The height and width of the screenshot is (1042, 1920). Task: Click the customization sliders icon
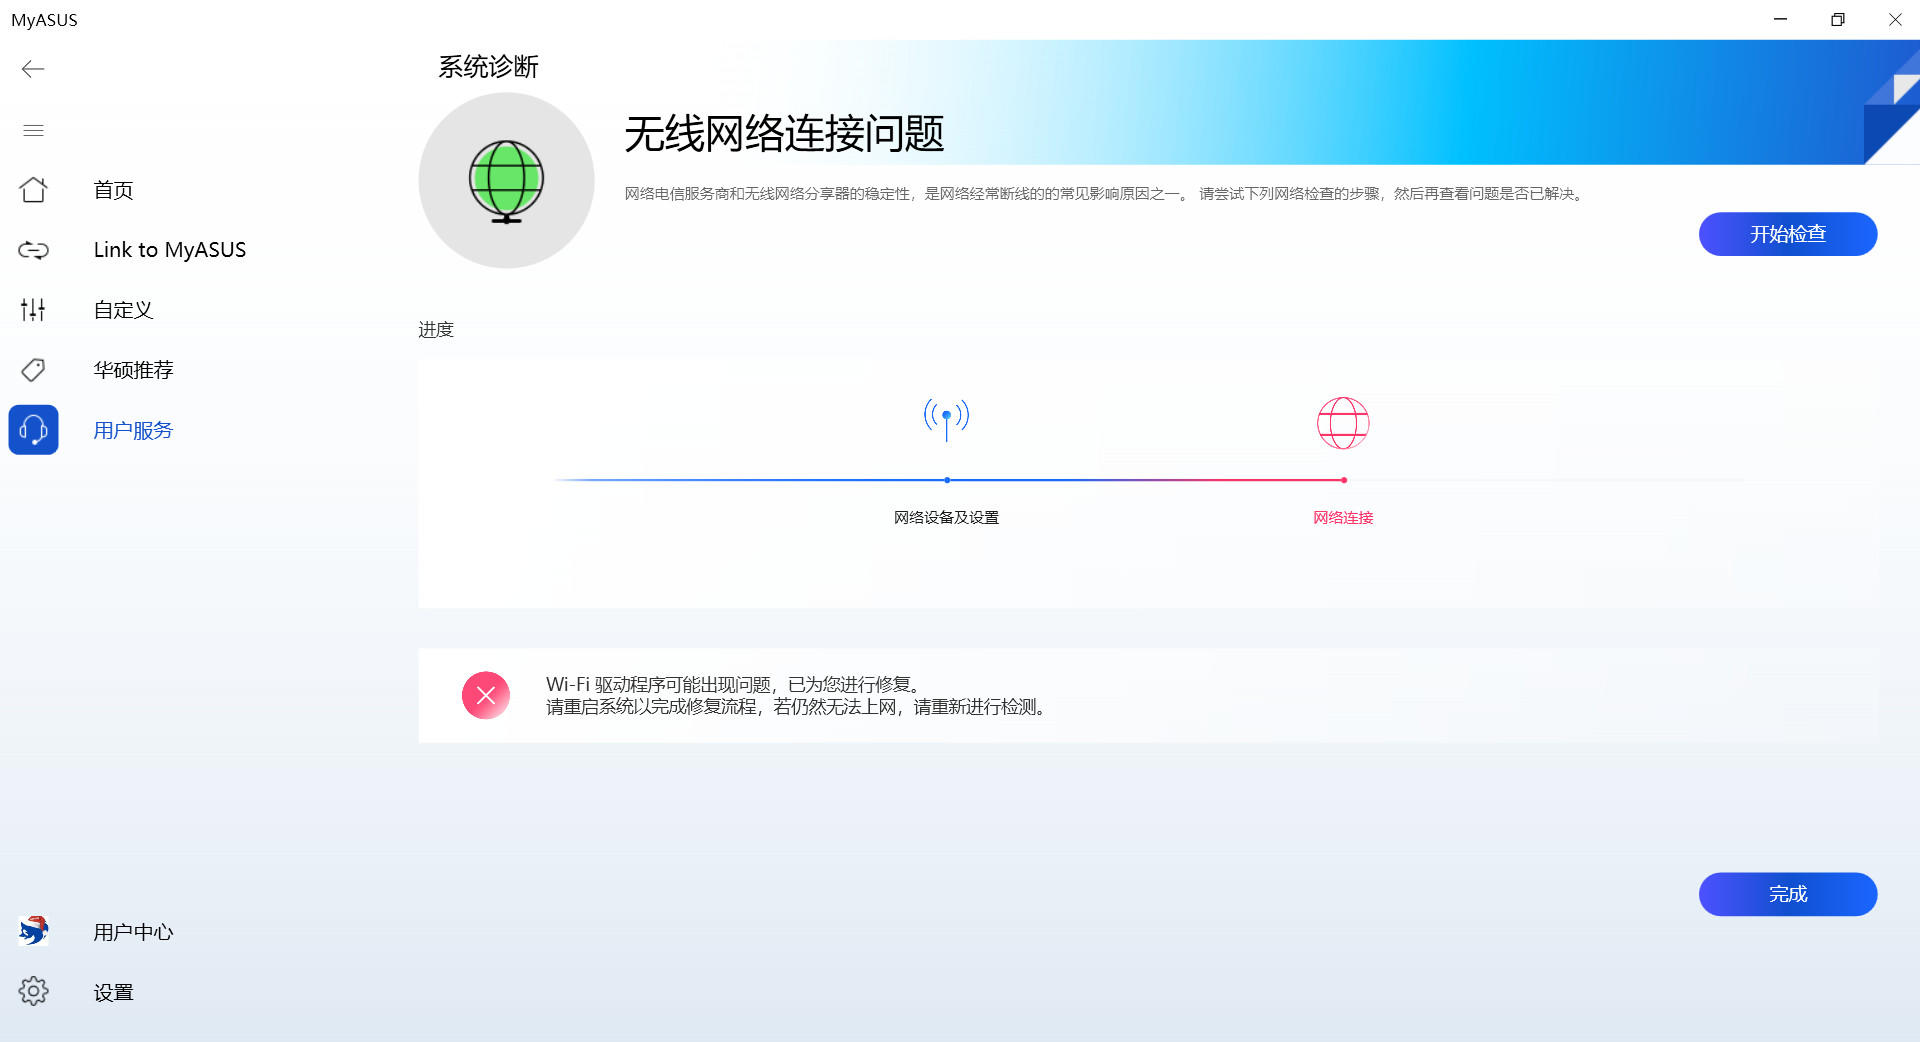coord(33,310)
